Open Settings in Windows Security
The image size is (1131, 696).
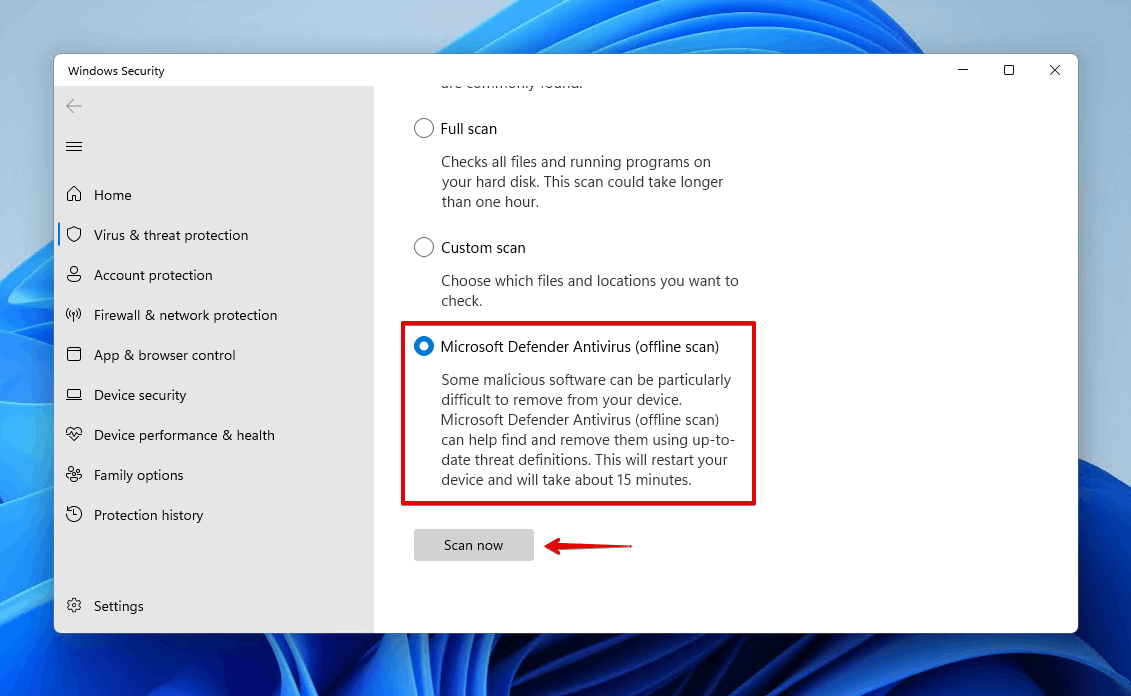coord(214,606)
